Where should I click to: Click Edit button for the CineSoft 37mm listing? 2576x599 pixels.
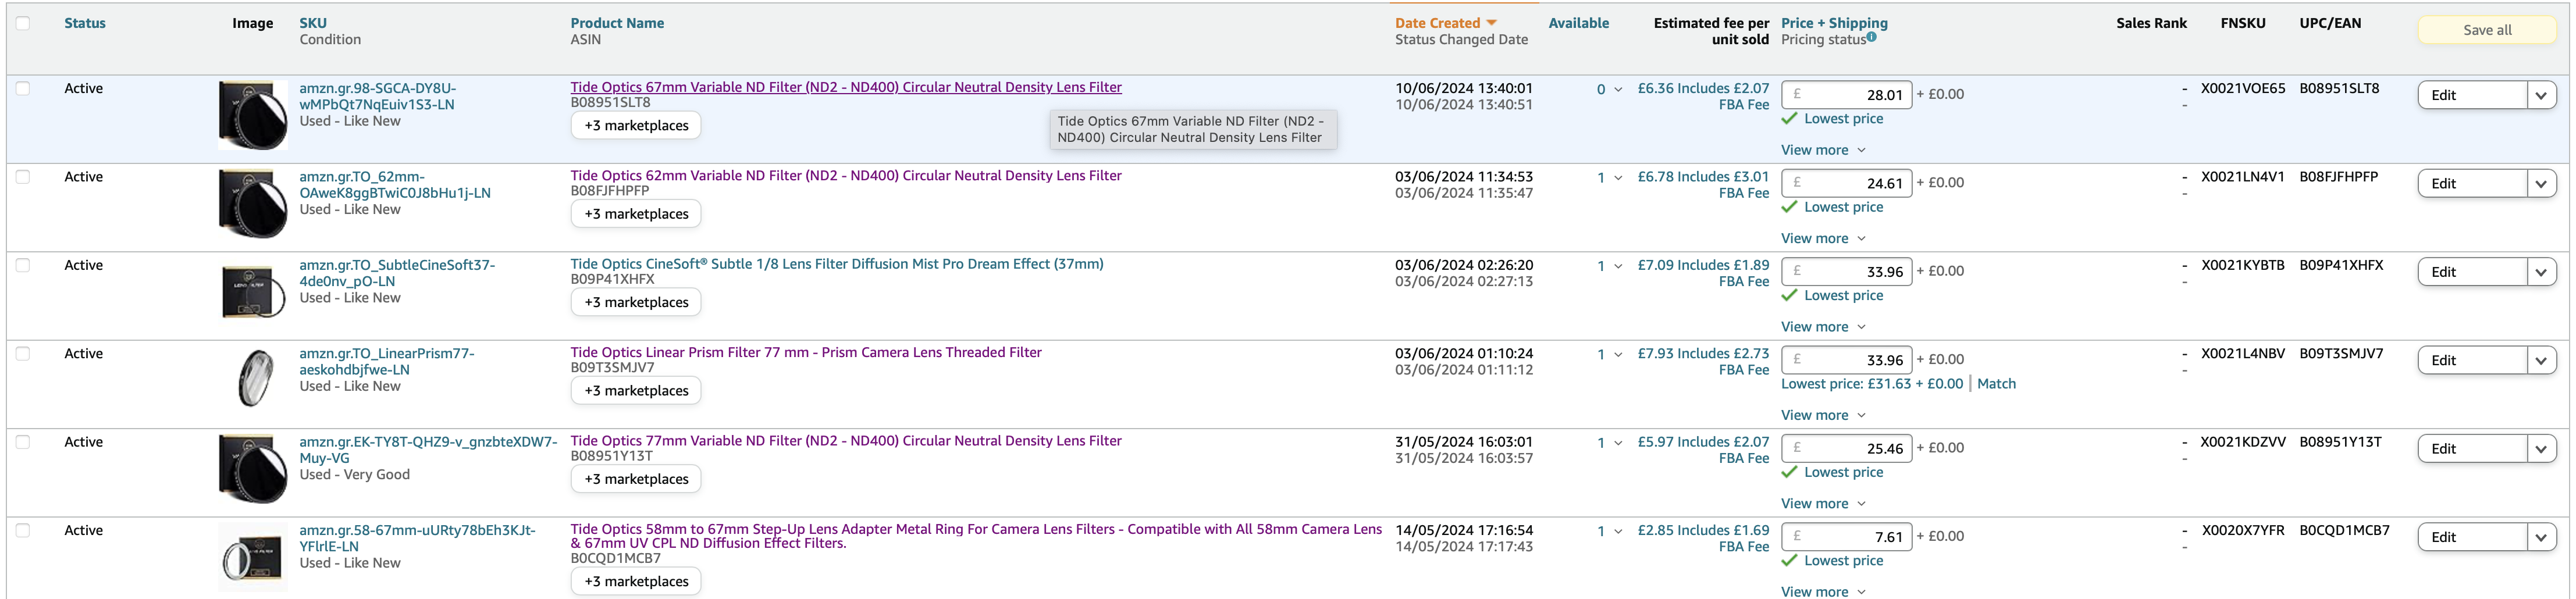click(x=2472, y=272)
